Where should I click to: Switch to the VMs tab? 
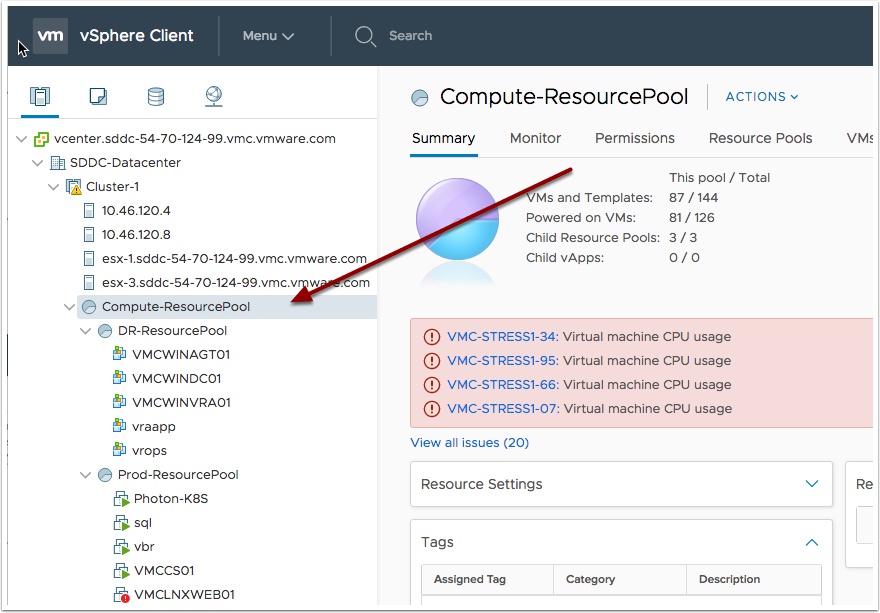pos(859,139)
